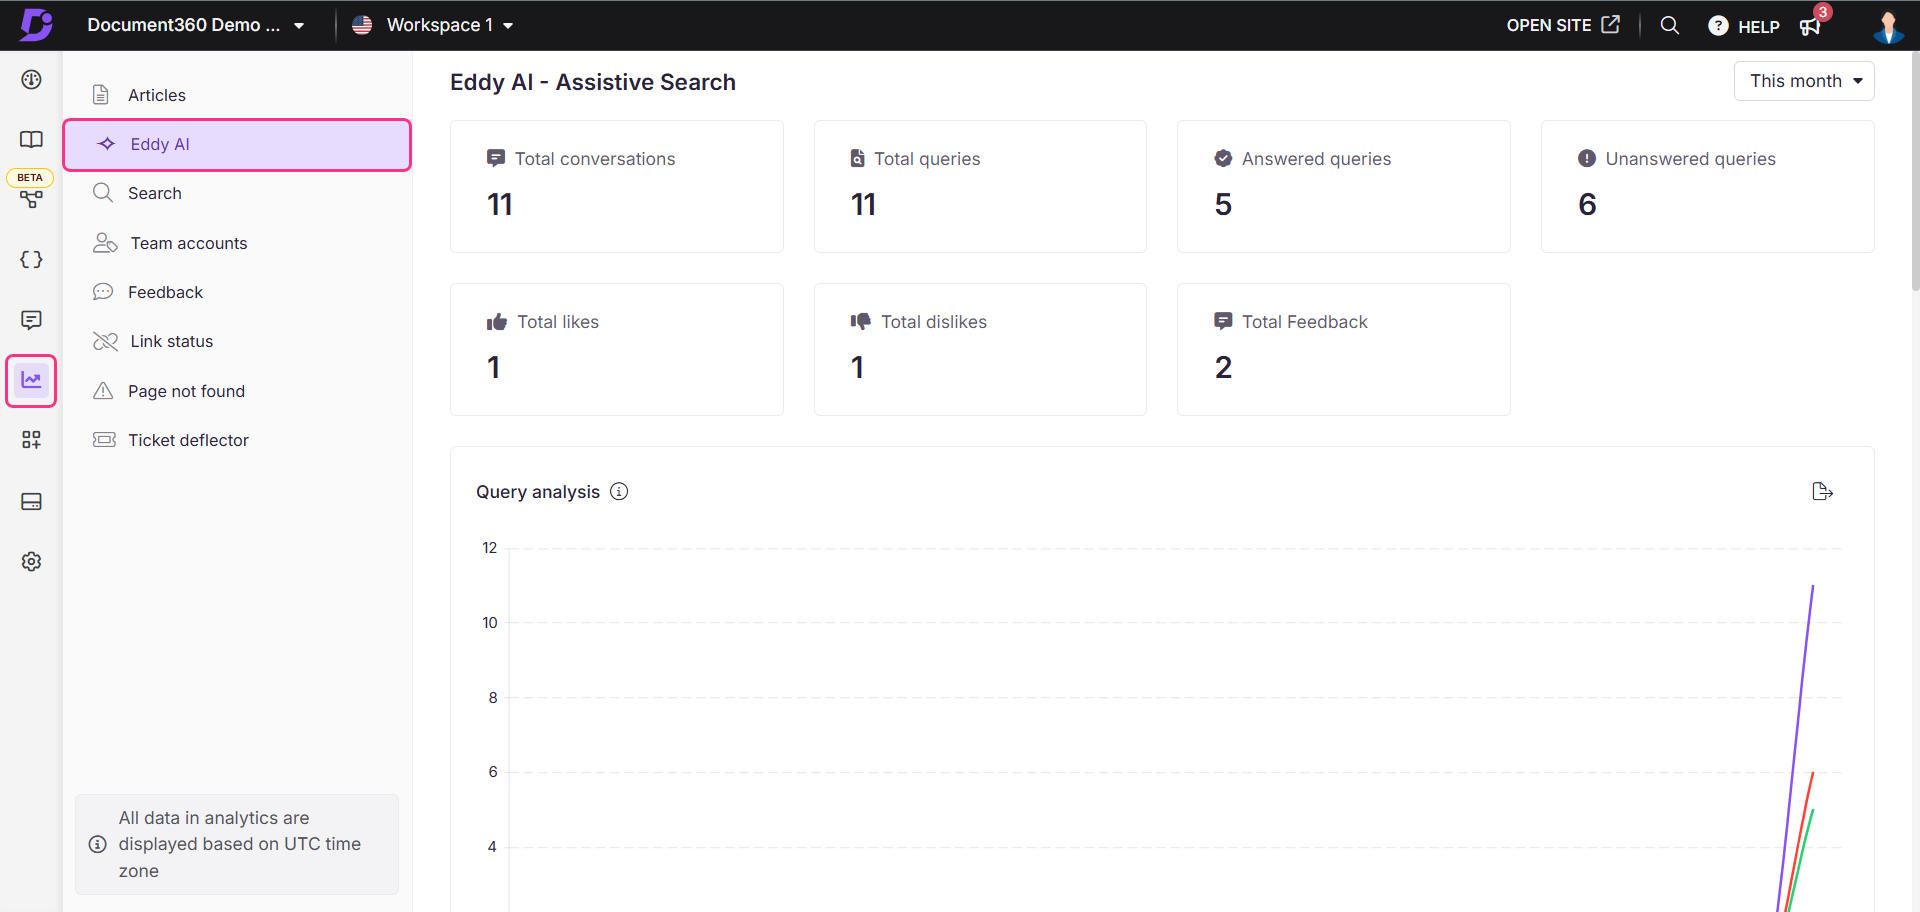Image resolution: width=1920 pixels, height=912 pixels.
Task: Click the thumbs-up icon on Total likes
Action: click(x=497, y=322)
